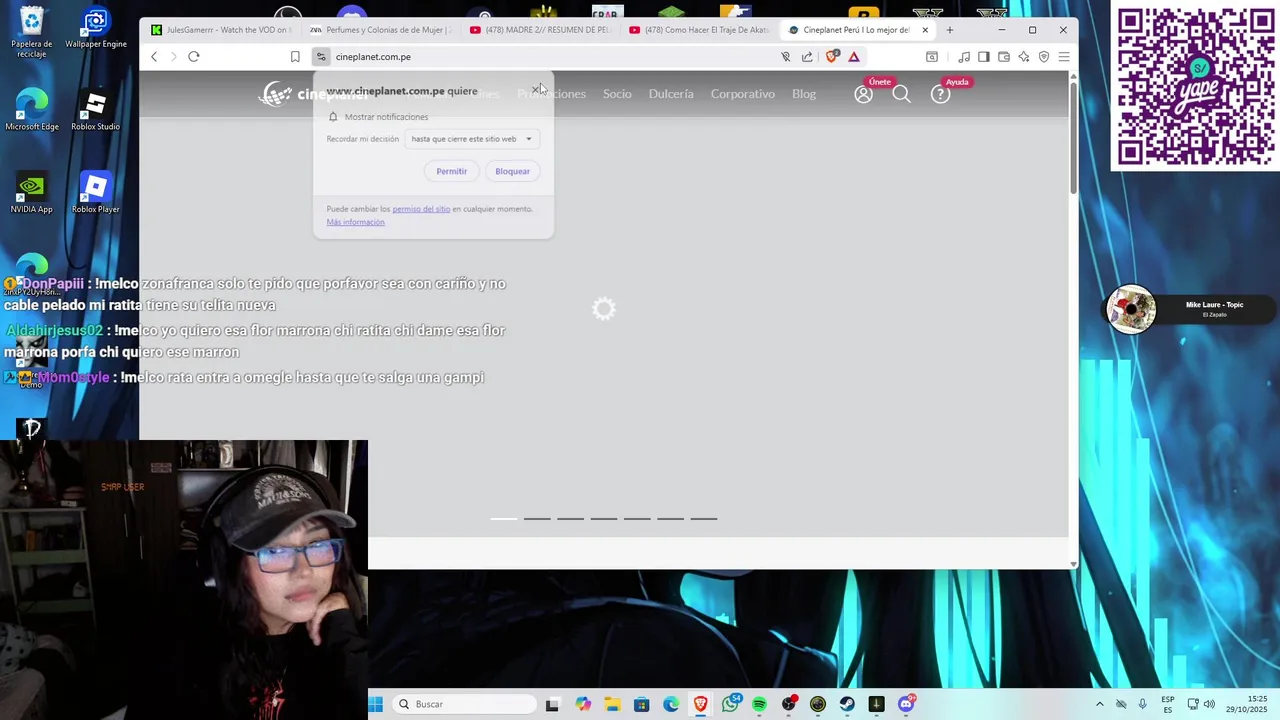
Task: Open 'permiso del sitio' link
Action: [421, 209]
